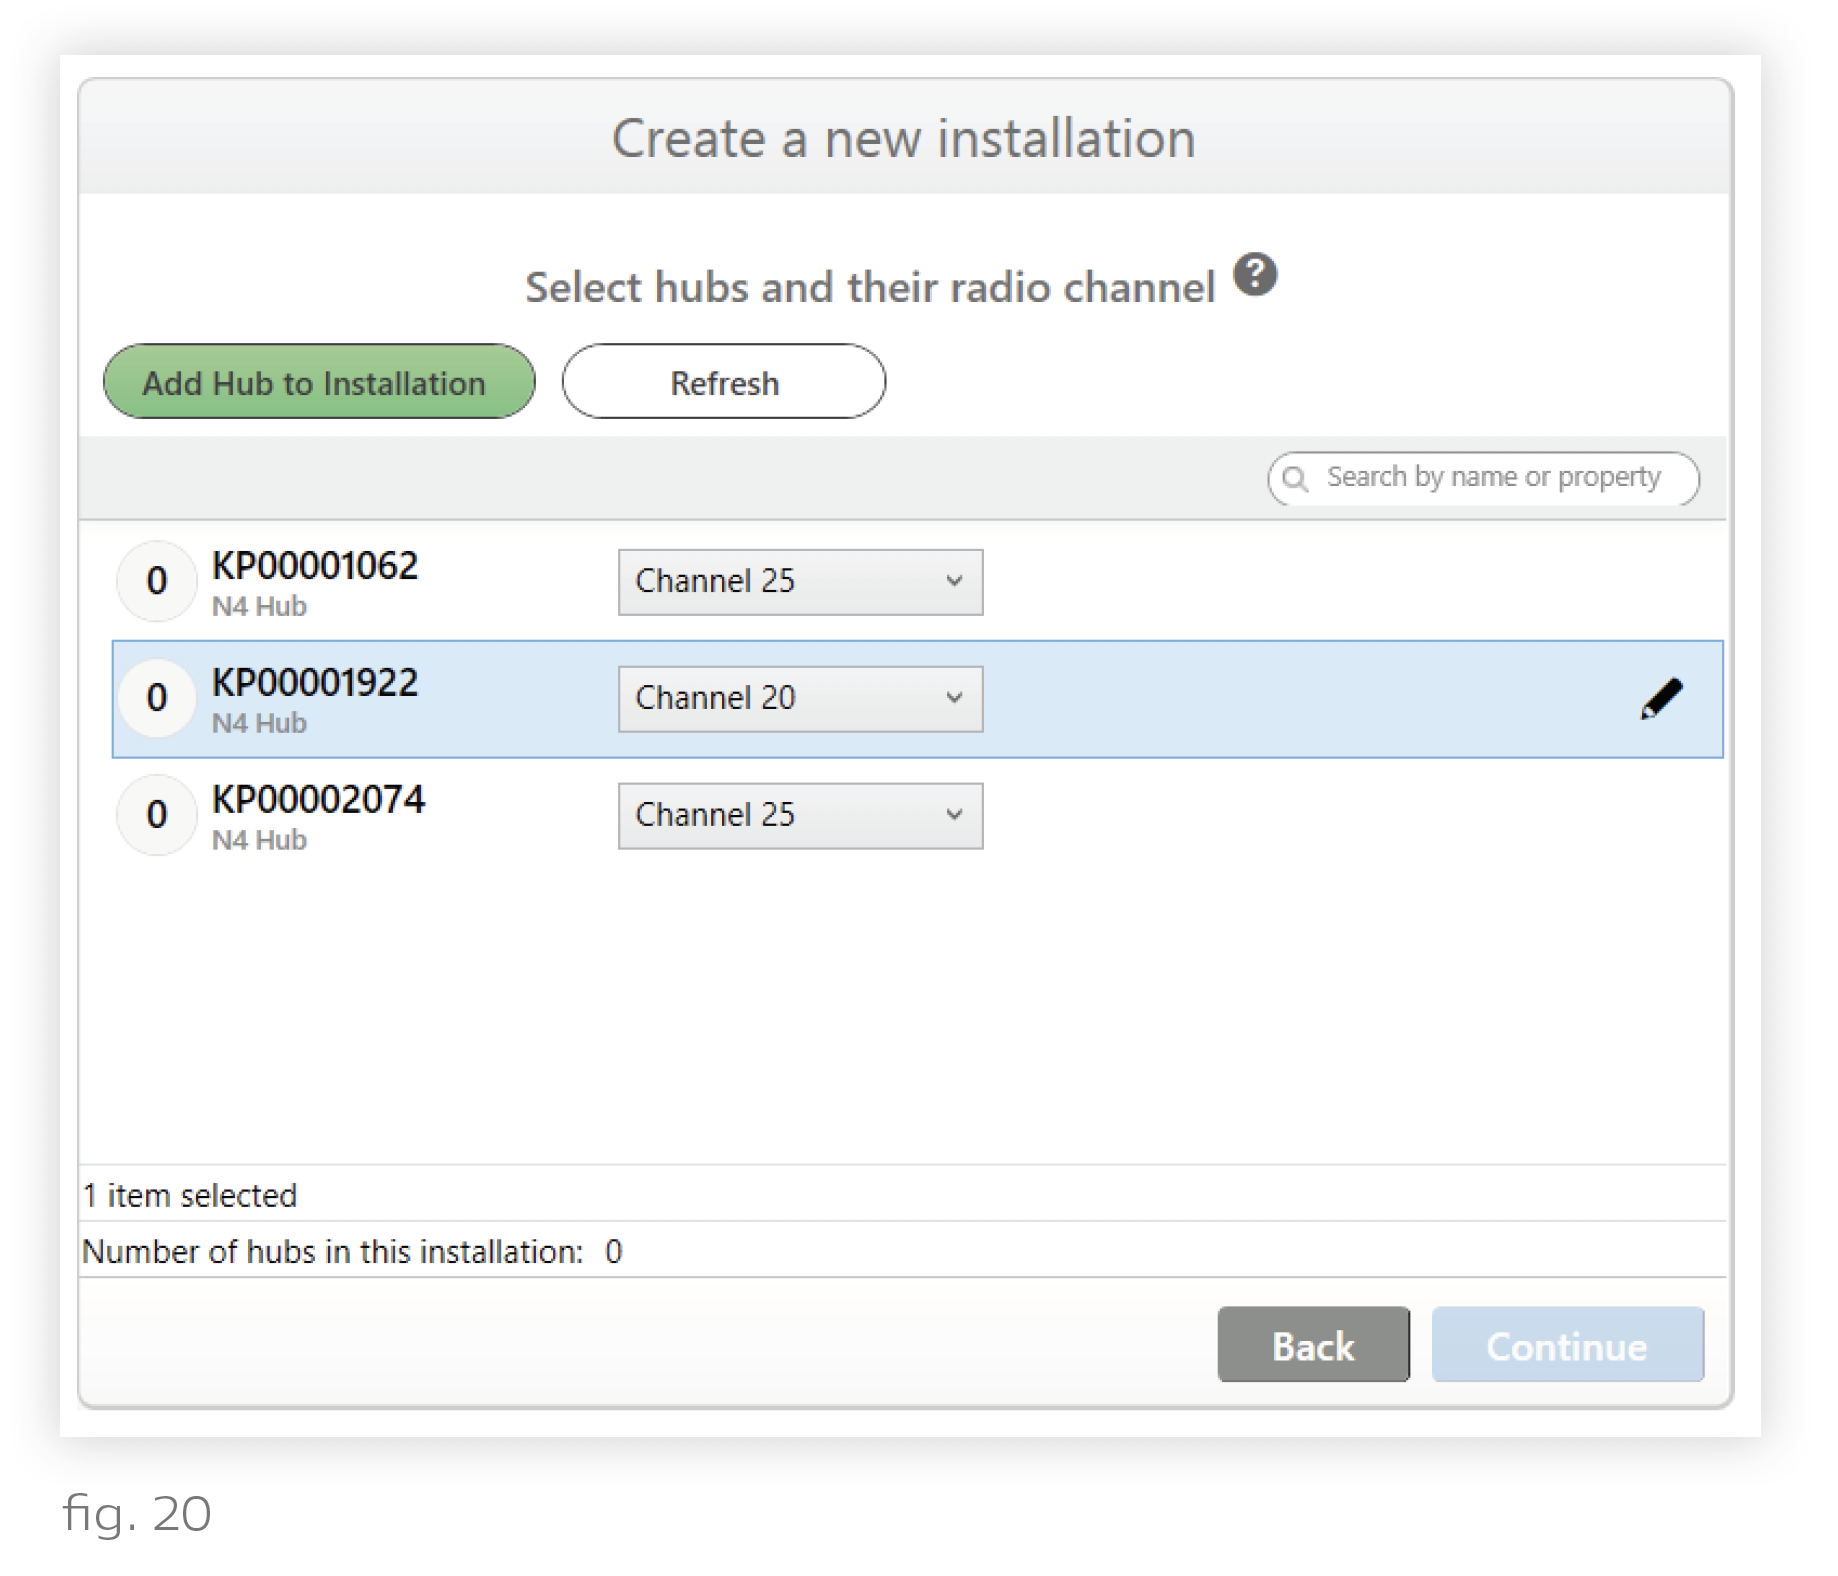Click the magnifier icon in search box
Screen dimensions: 1838x1576
click(x=1295, y=479)
